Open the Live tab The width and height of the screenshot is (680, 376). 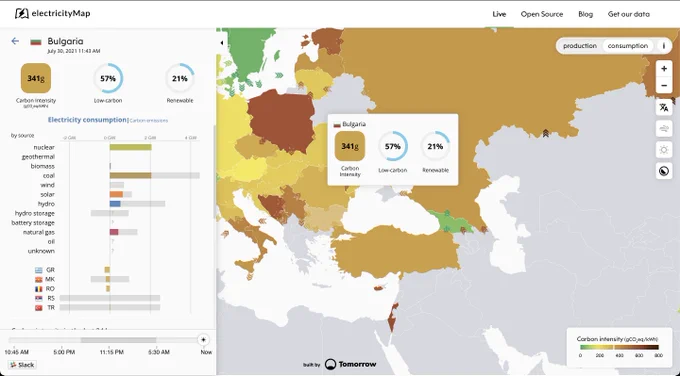pyautogui.click(x=499, y=14)
